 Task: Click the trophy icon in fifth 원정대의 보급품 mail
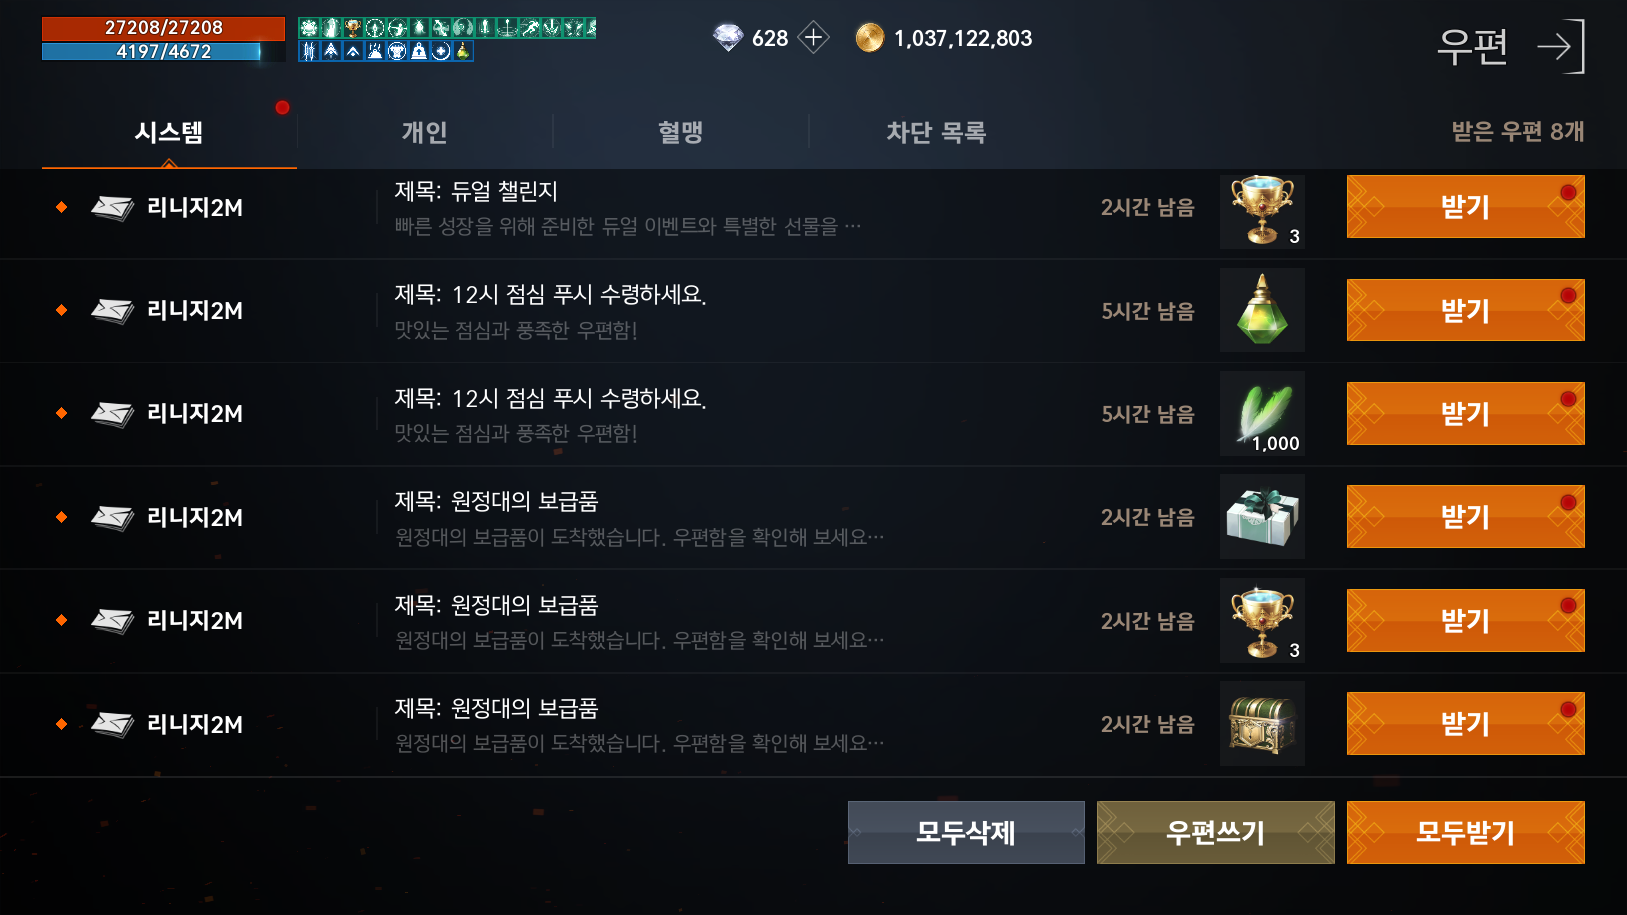click(x=1262, y=620)
